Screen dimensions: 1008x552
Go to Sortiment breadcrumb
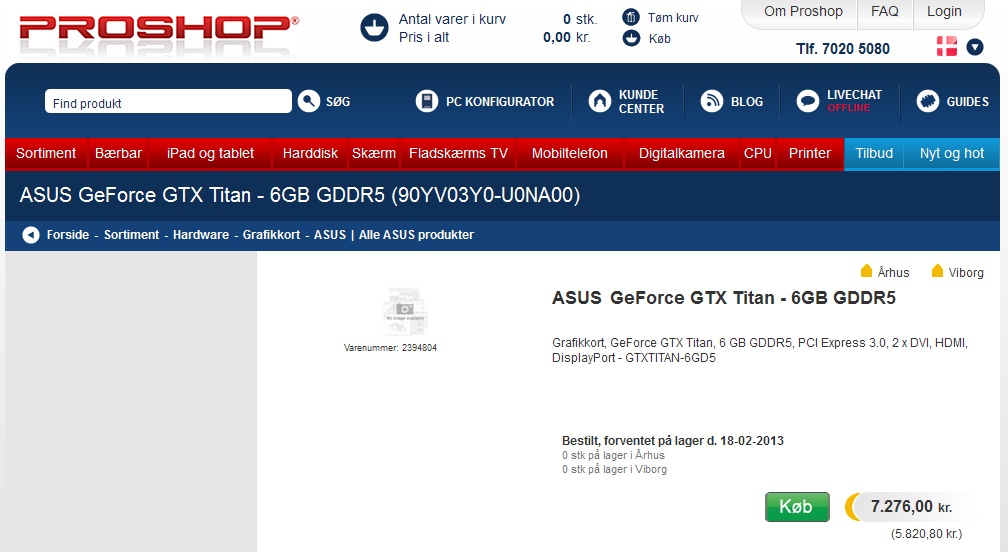click(131, 235)
